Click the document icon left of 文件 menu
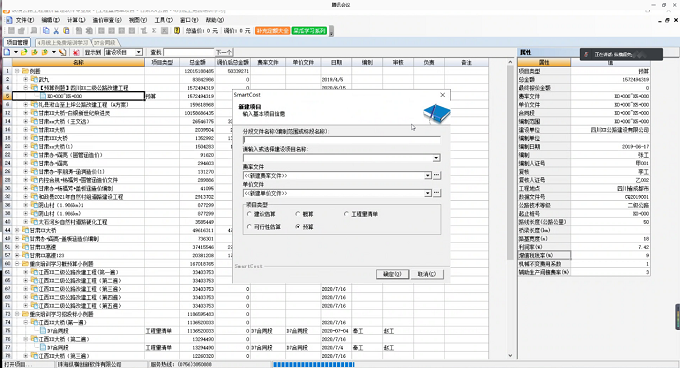 point(9,20)
